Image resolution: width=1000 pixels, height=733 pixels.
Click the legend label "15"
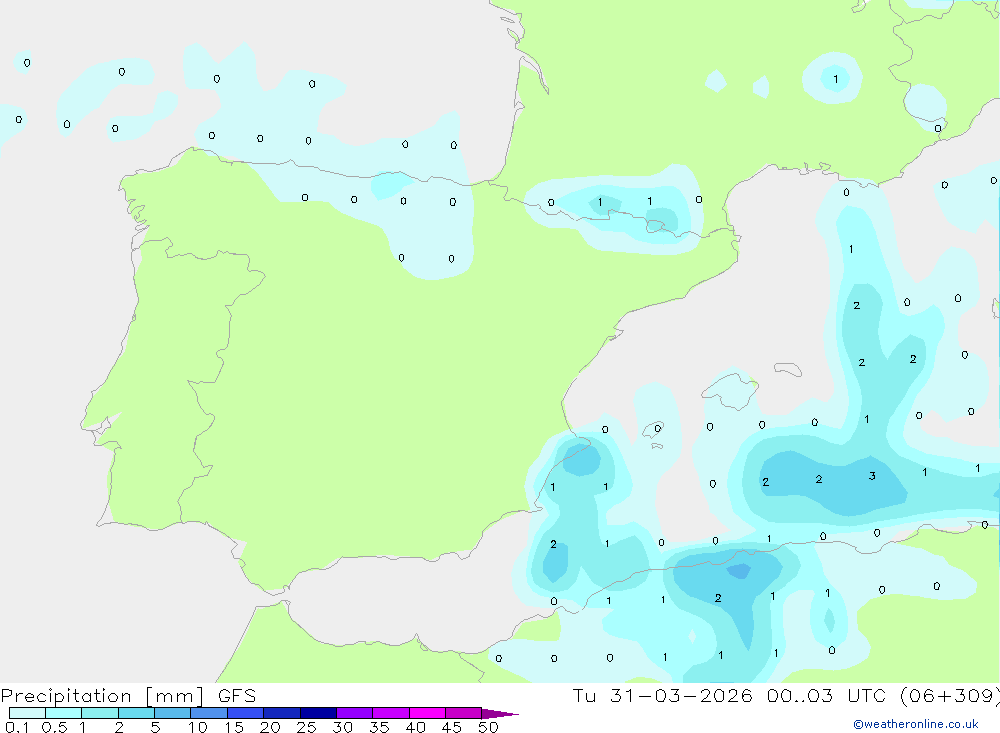[234, 727]
